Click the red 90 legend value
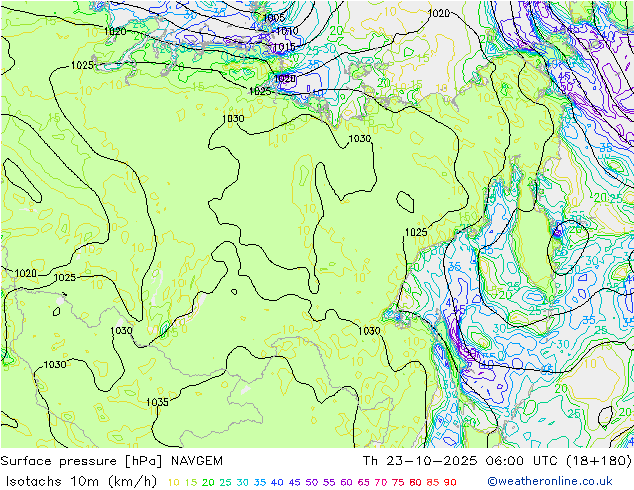 tap(450, 482)
